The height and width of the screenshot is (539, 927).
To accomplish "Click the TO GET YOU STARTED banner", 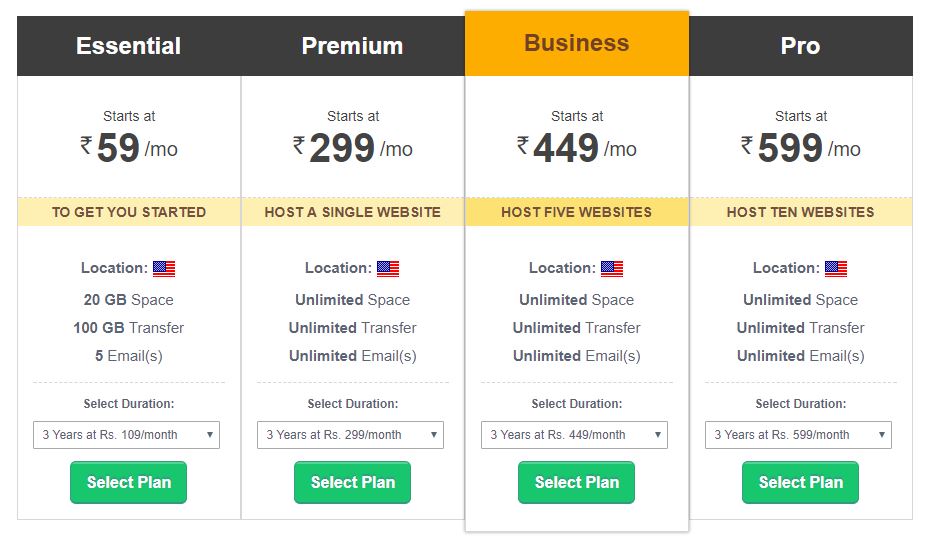I will coord(129,212).
